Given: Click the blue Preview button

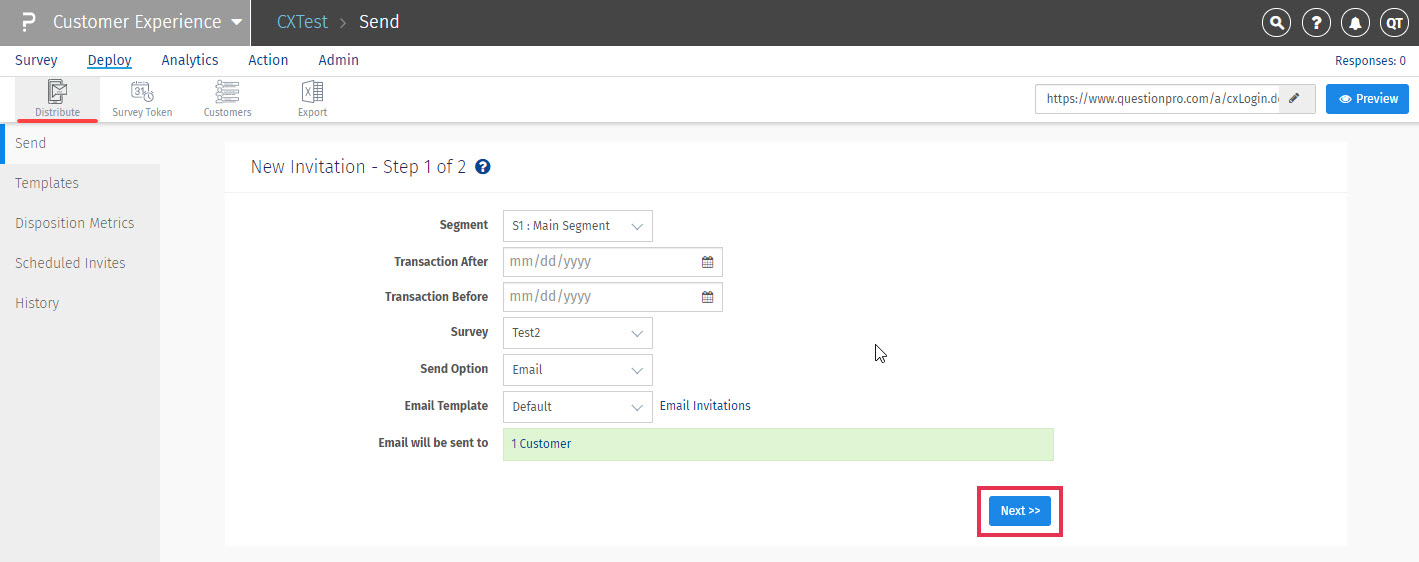Looking at the screenshot, I should [1368, 99].
